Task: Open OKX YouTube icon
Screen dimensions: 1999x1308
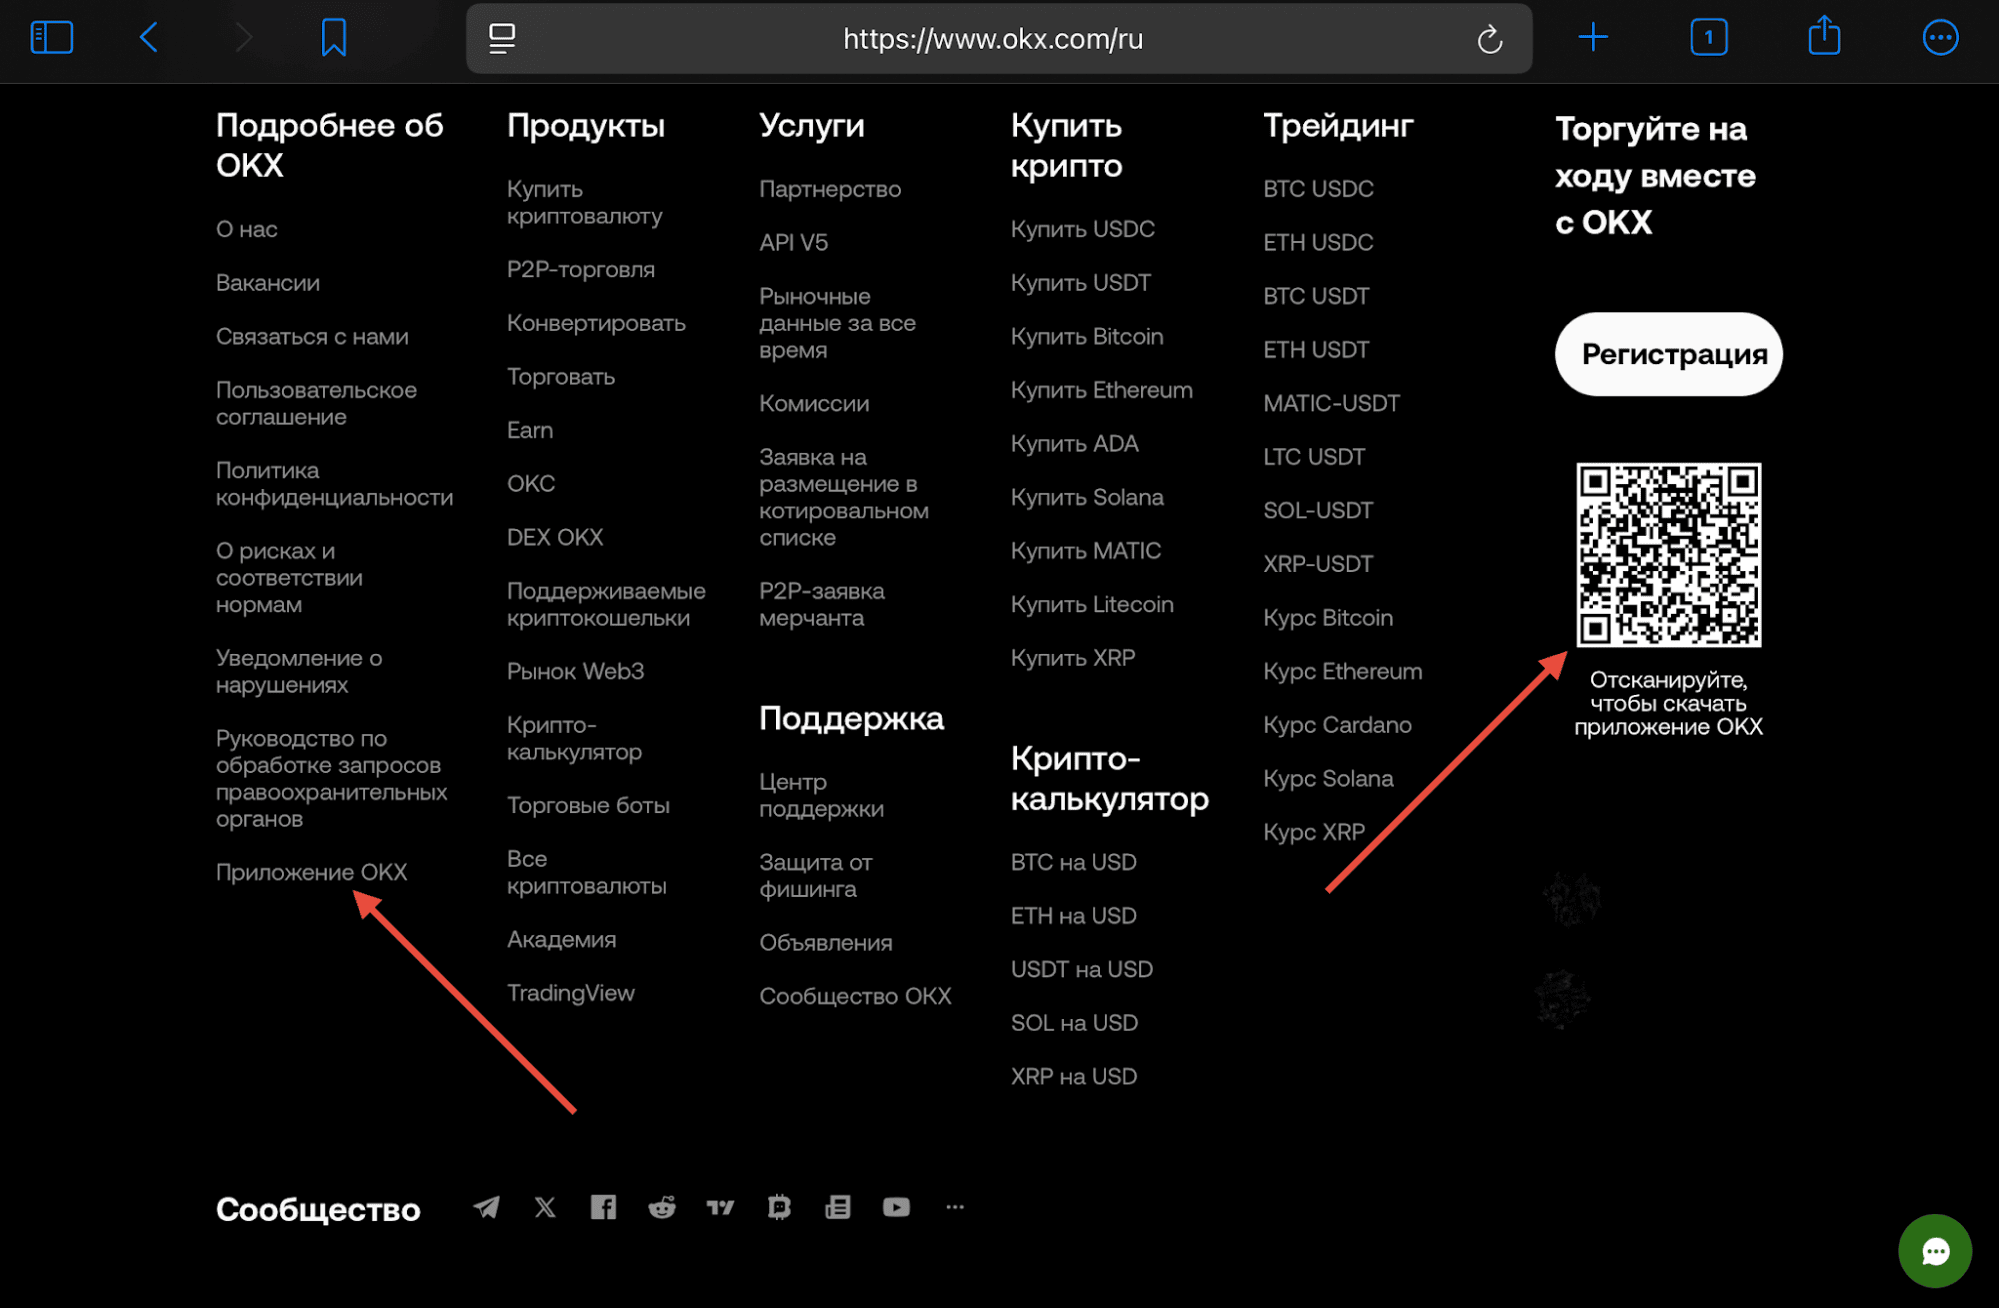Action: [x=896, y=1207]
